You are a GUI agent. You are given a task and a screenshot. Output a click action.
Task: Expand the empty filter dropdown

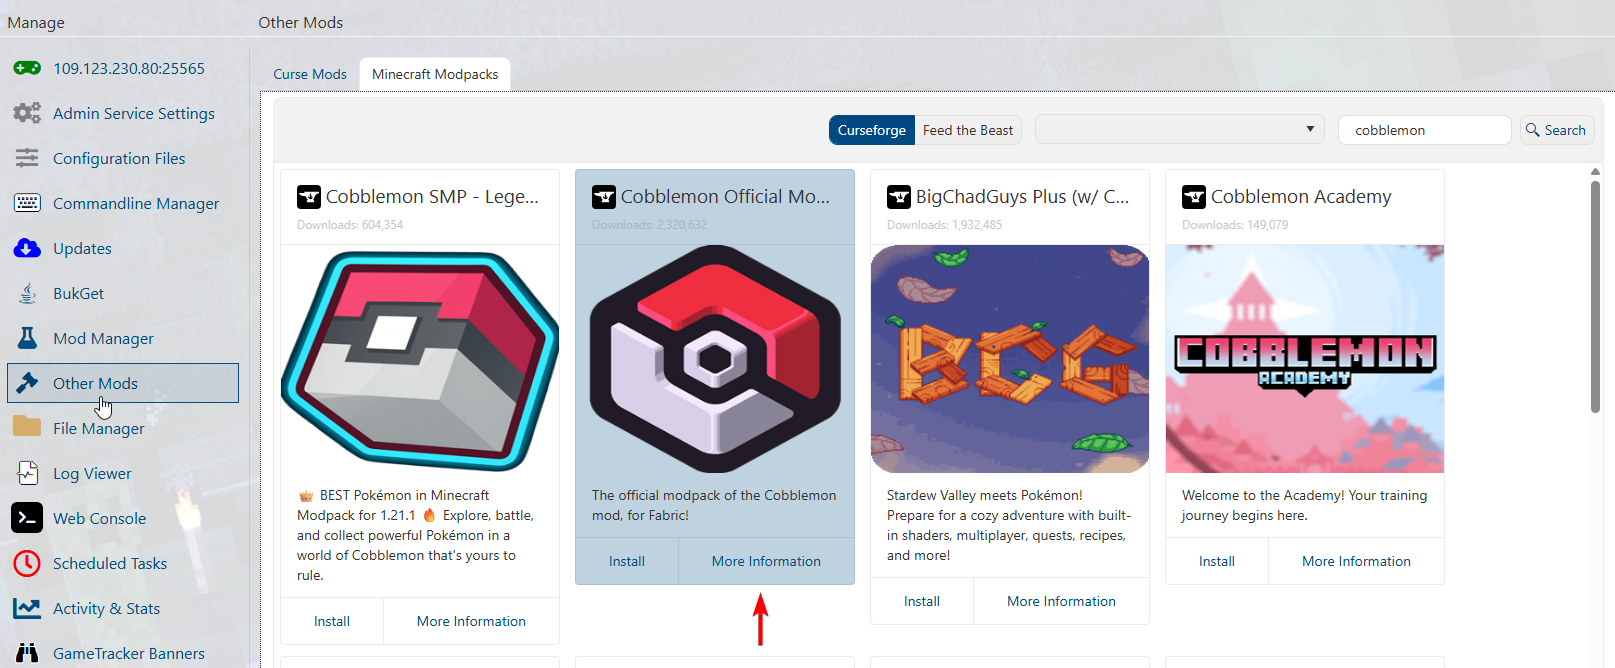[x=1179, y=130]
